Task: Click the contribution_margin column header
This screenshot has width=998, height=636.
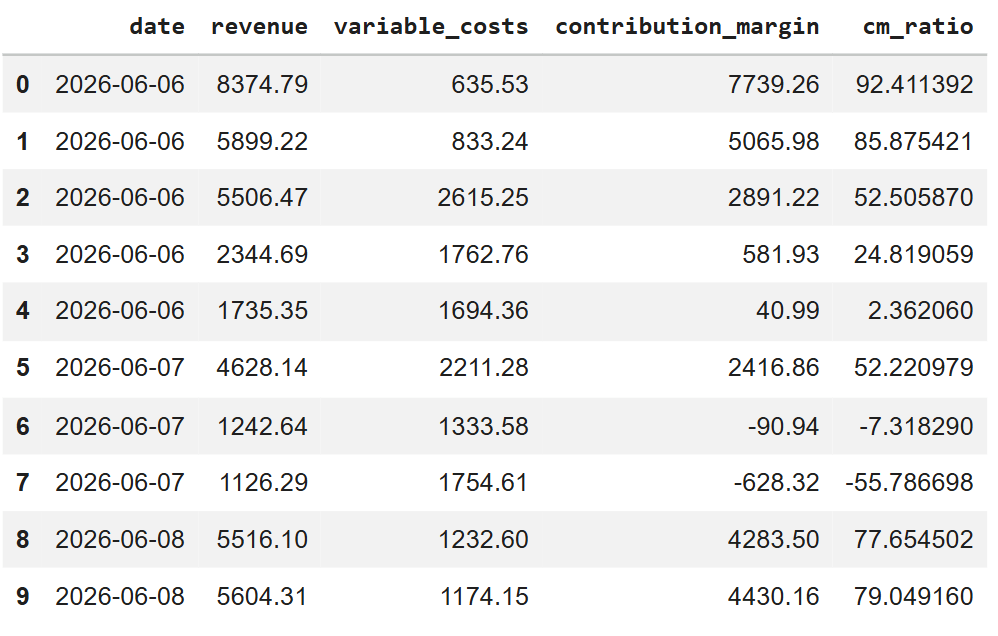Action: [687, 27]
